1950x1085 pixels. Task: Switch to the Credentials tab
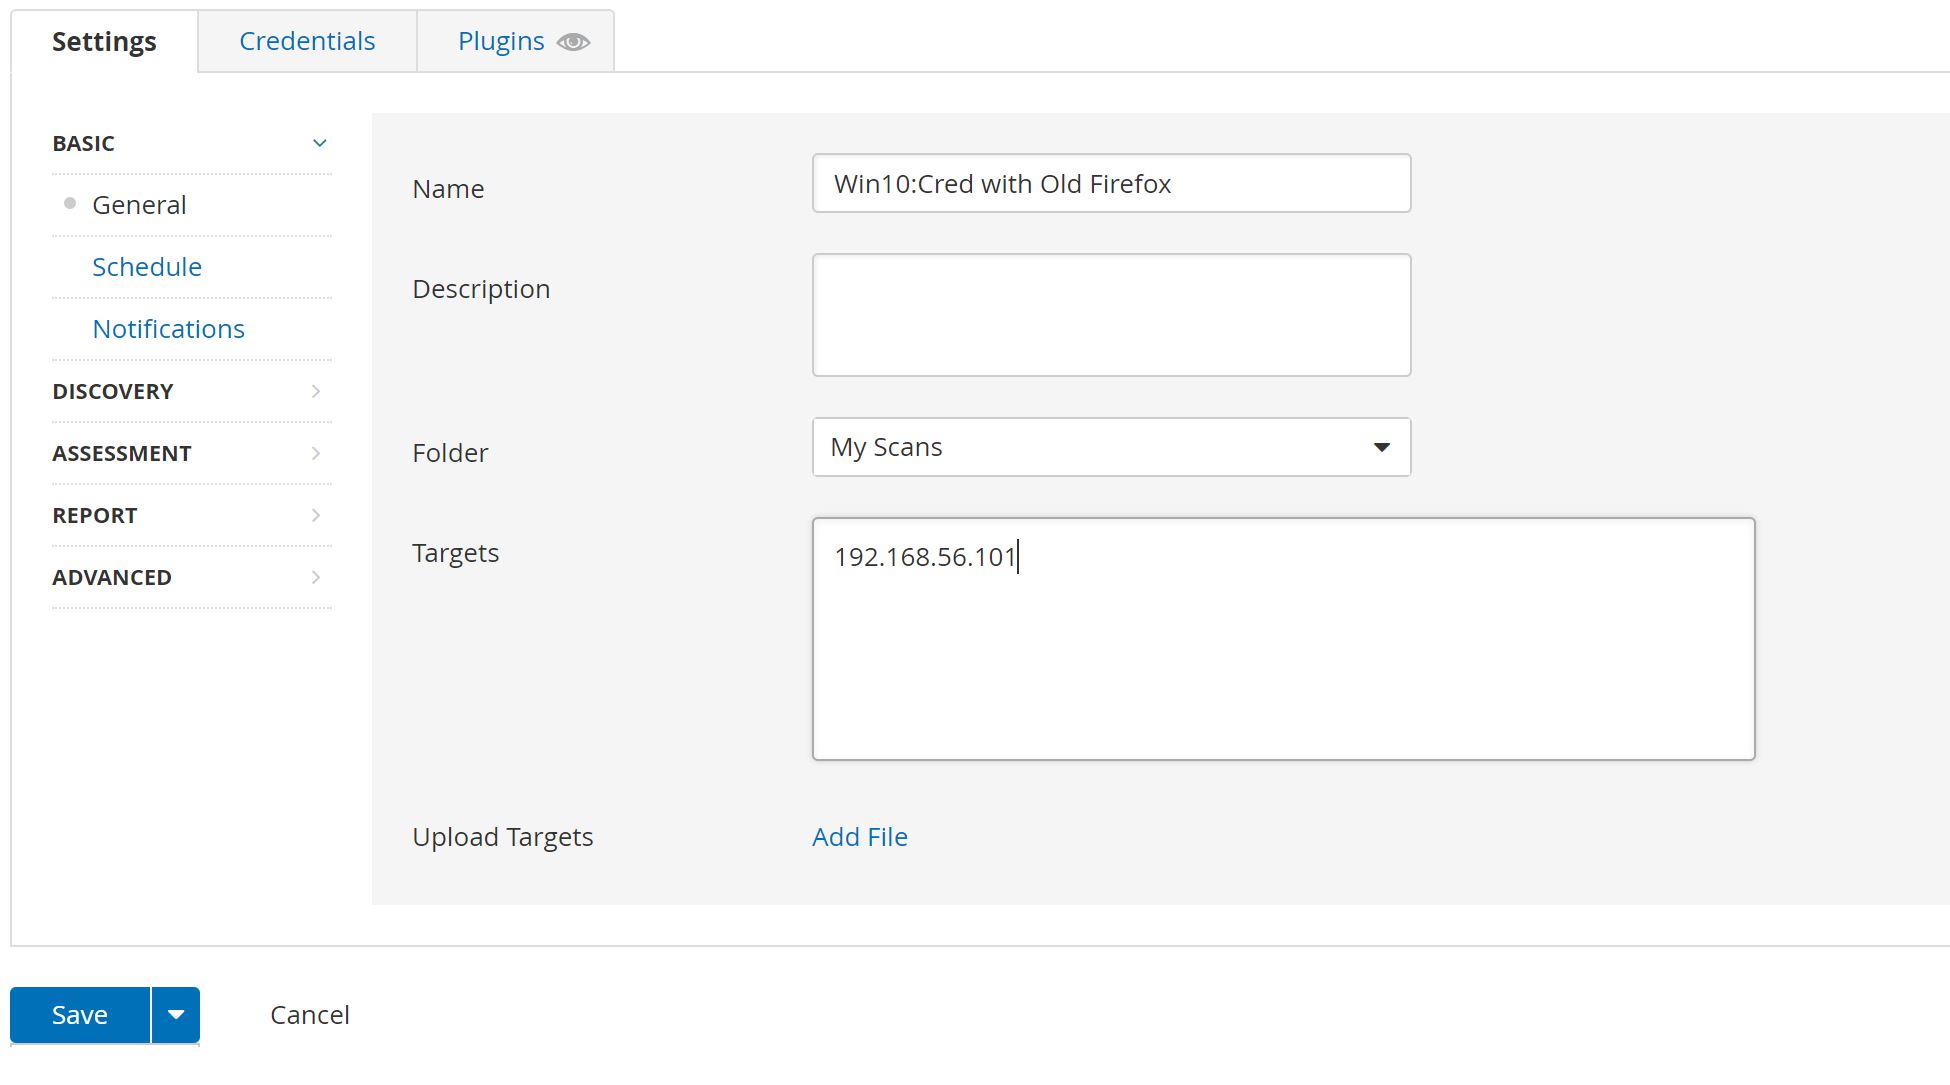pyautogui.click(x=307, y=41)
